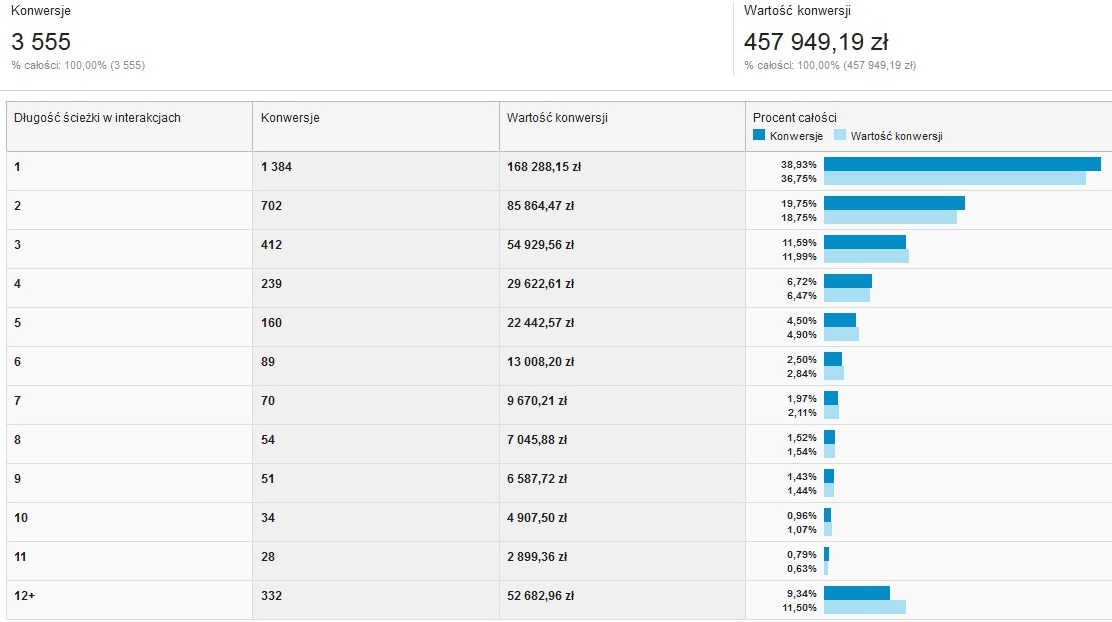Click the Konwersje scorecard title at top
The height and width of the screenshot is (622, 1112).
point(40,11)
